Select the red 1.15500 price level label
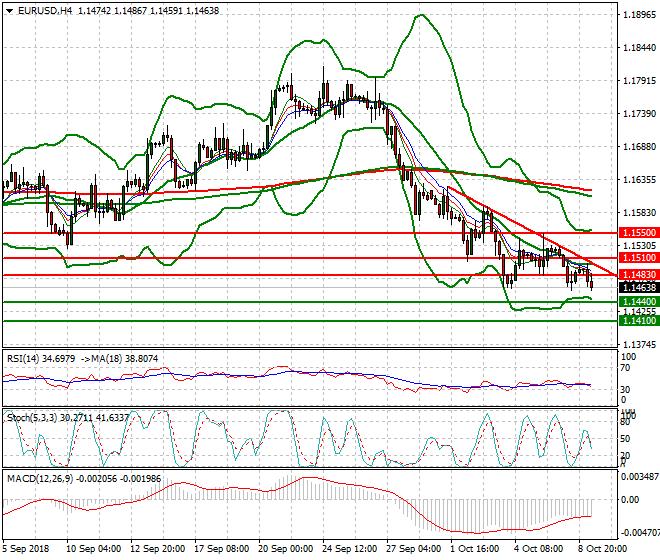This screenshot has width=660, height=560. 639,233
